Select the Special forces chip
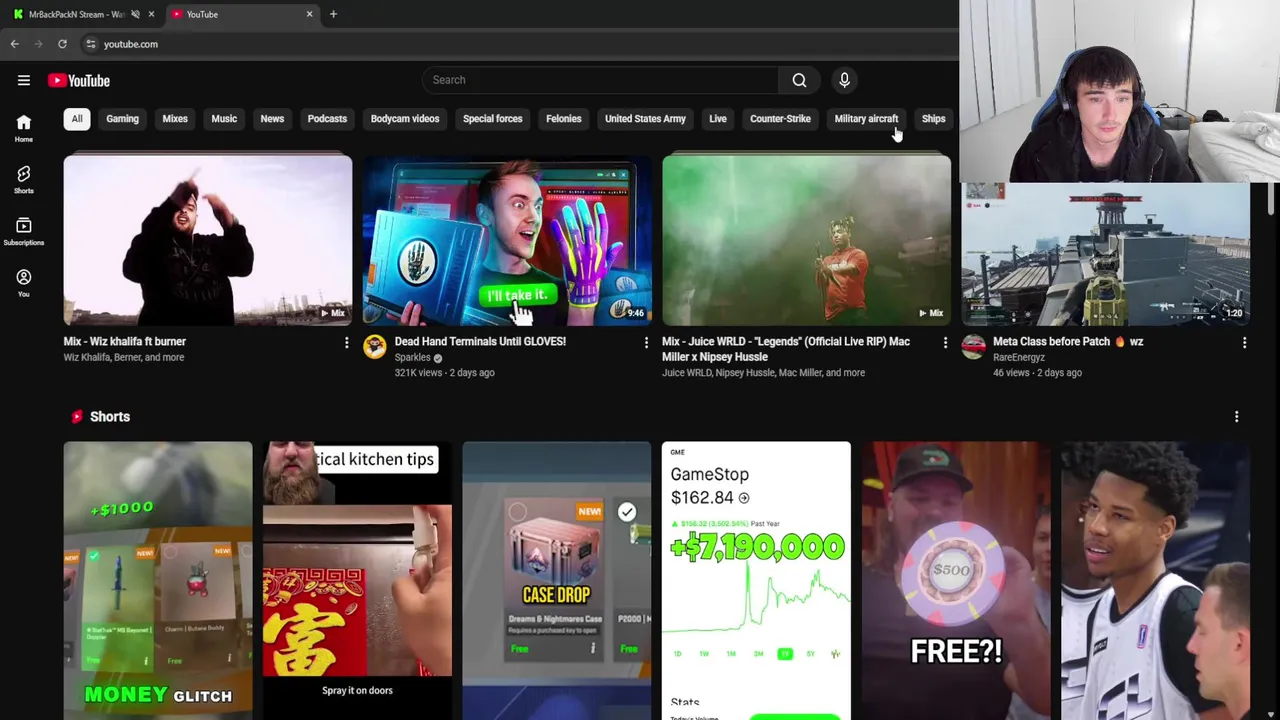This screenshot has height=720, width=1280. click(x=492, y=119)
